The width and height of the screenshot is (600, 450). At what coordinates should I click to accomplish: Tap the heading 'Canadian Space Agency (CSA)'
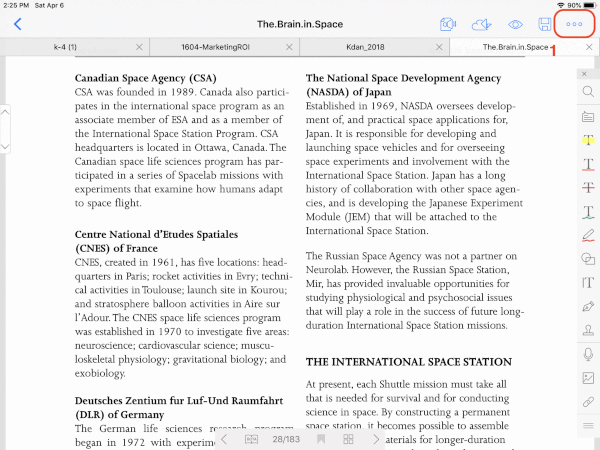click(x=145, y=78)
